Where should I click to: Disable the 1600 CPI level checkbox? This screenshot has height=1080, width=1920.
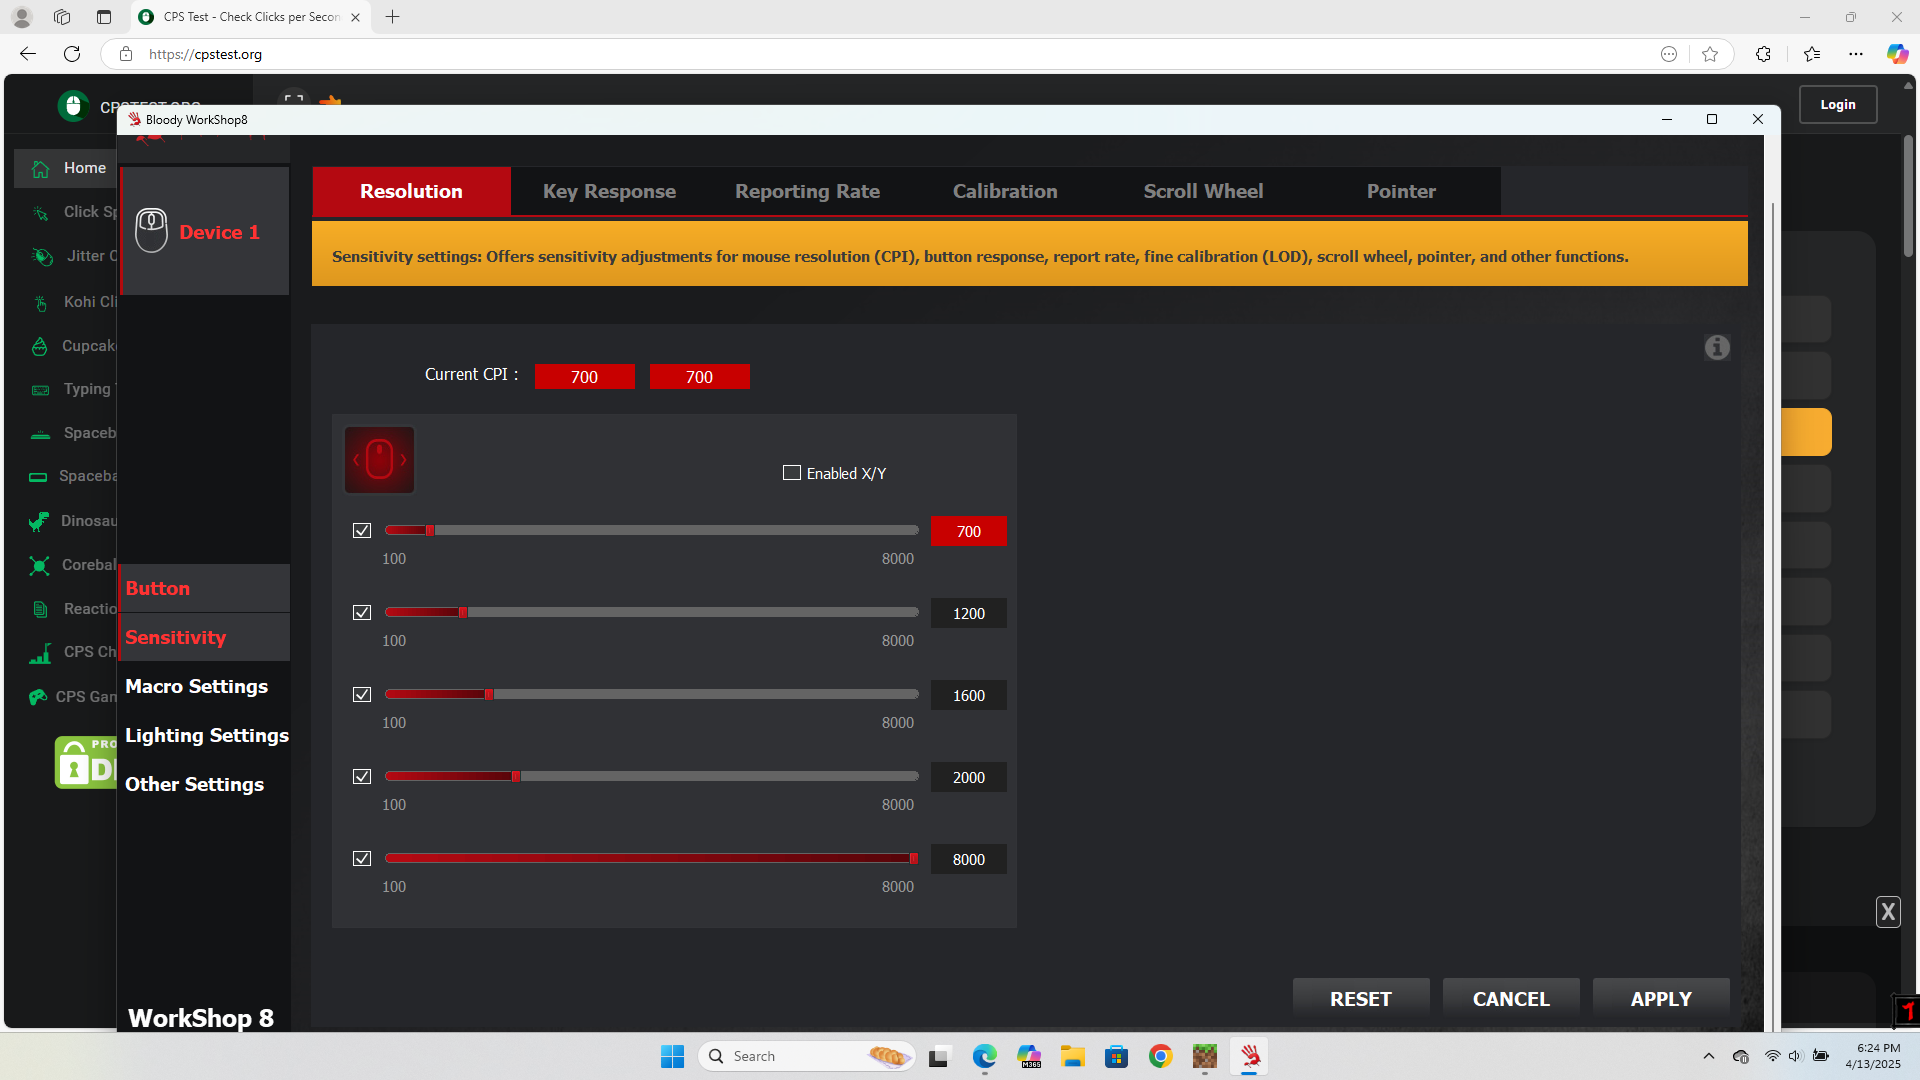click(x=362, y=695)
